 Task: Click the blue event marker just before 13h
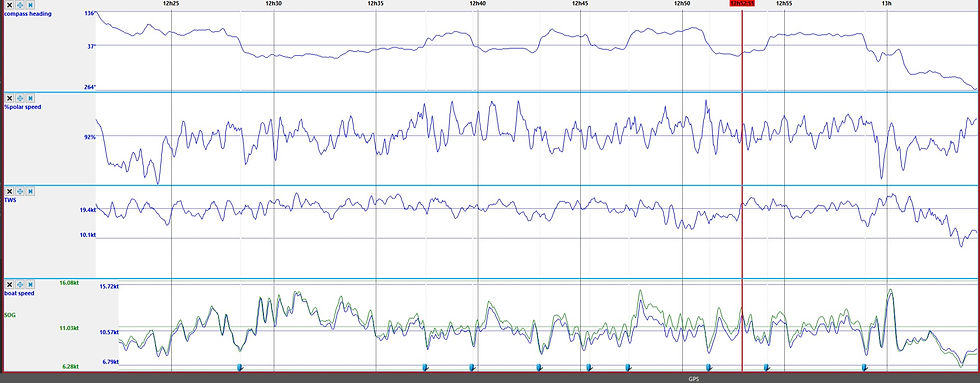click(x=865, y=367)
